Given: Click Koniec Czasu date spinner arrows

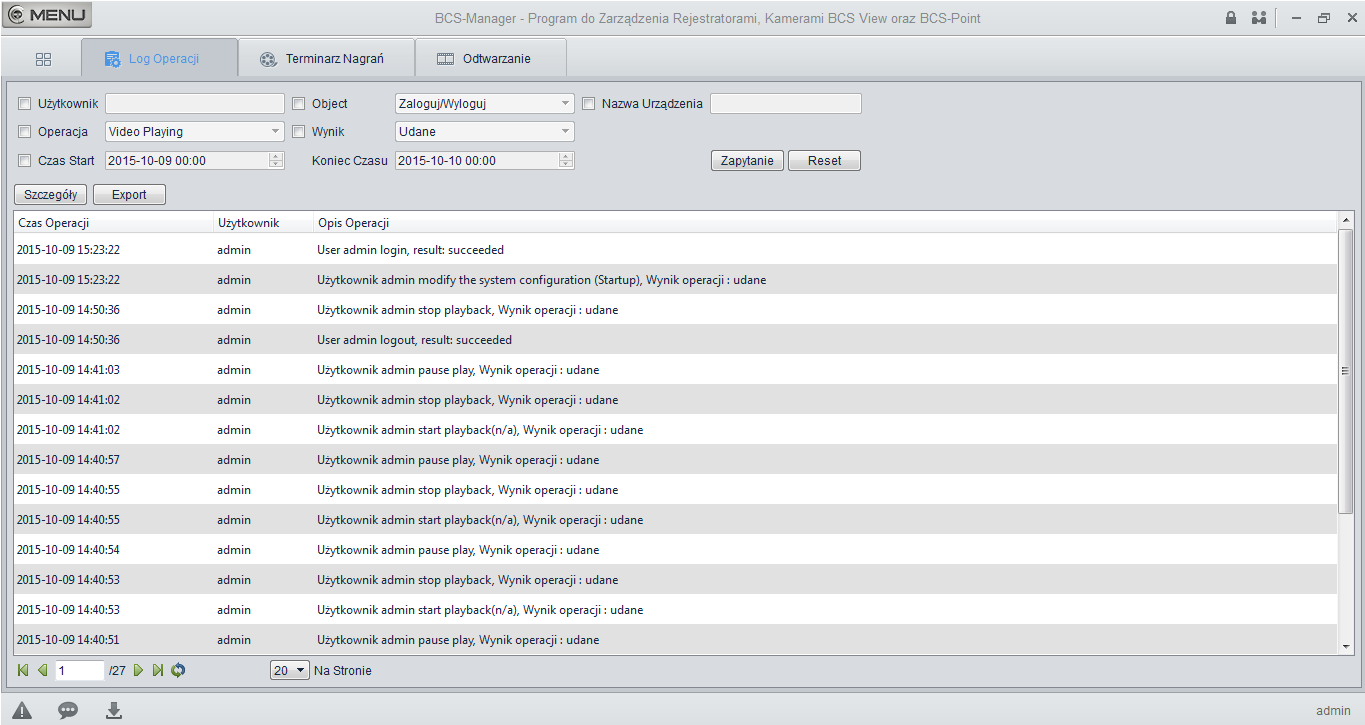Looking at the screenshot, I should click(567, 160).
